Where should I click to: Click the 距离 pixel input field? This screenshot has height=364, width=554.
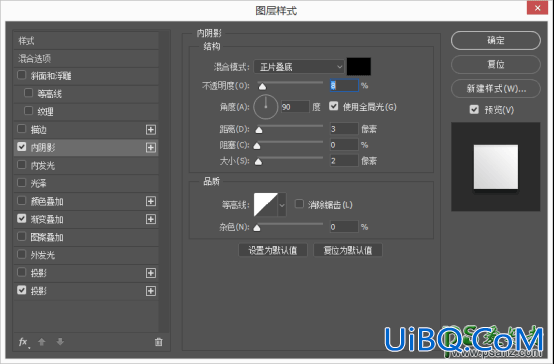click(344, 129)
